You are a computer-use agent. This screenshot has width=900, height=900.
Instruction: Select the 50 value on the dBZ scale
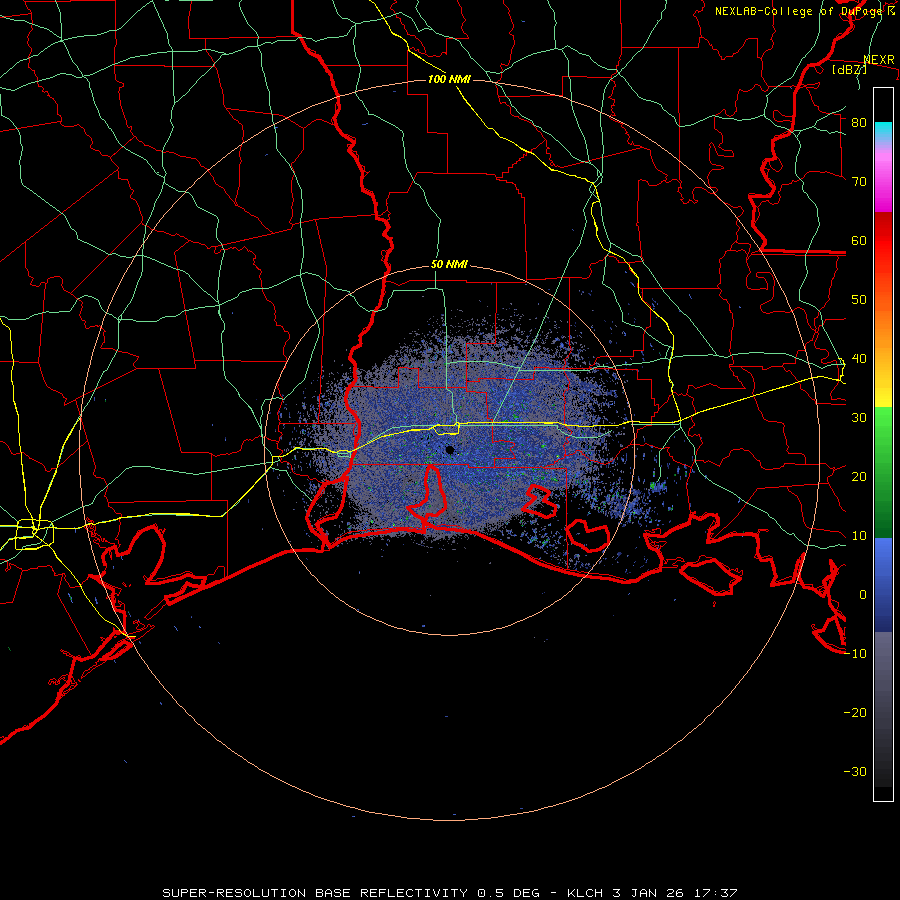click(x=859, y=300)
